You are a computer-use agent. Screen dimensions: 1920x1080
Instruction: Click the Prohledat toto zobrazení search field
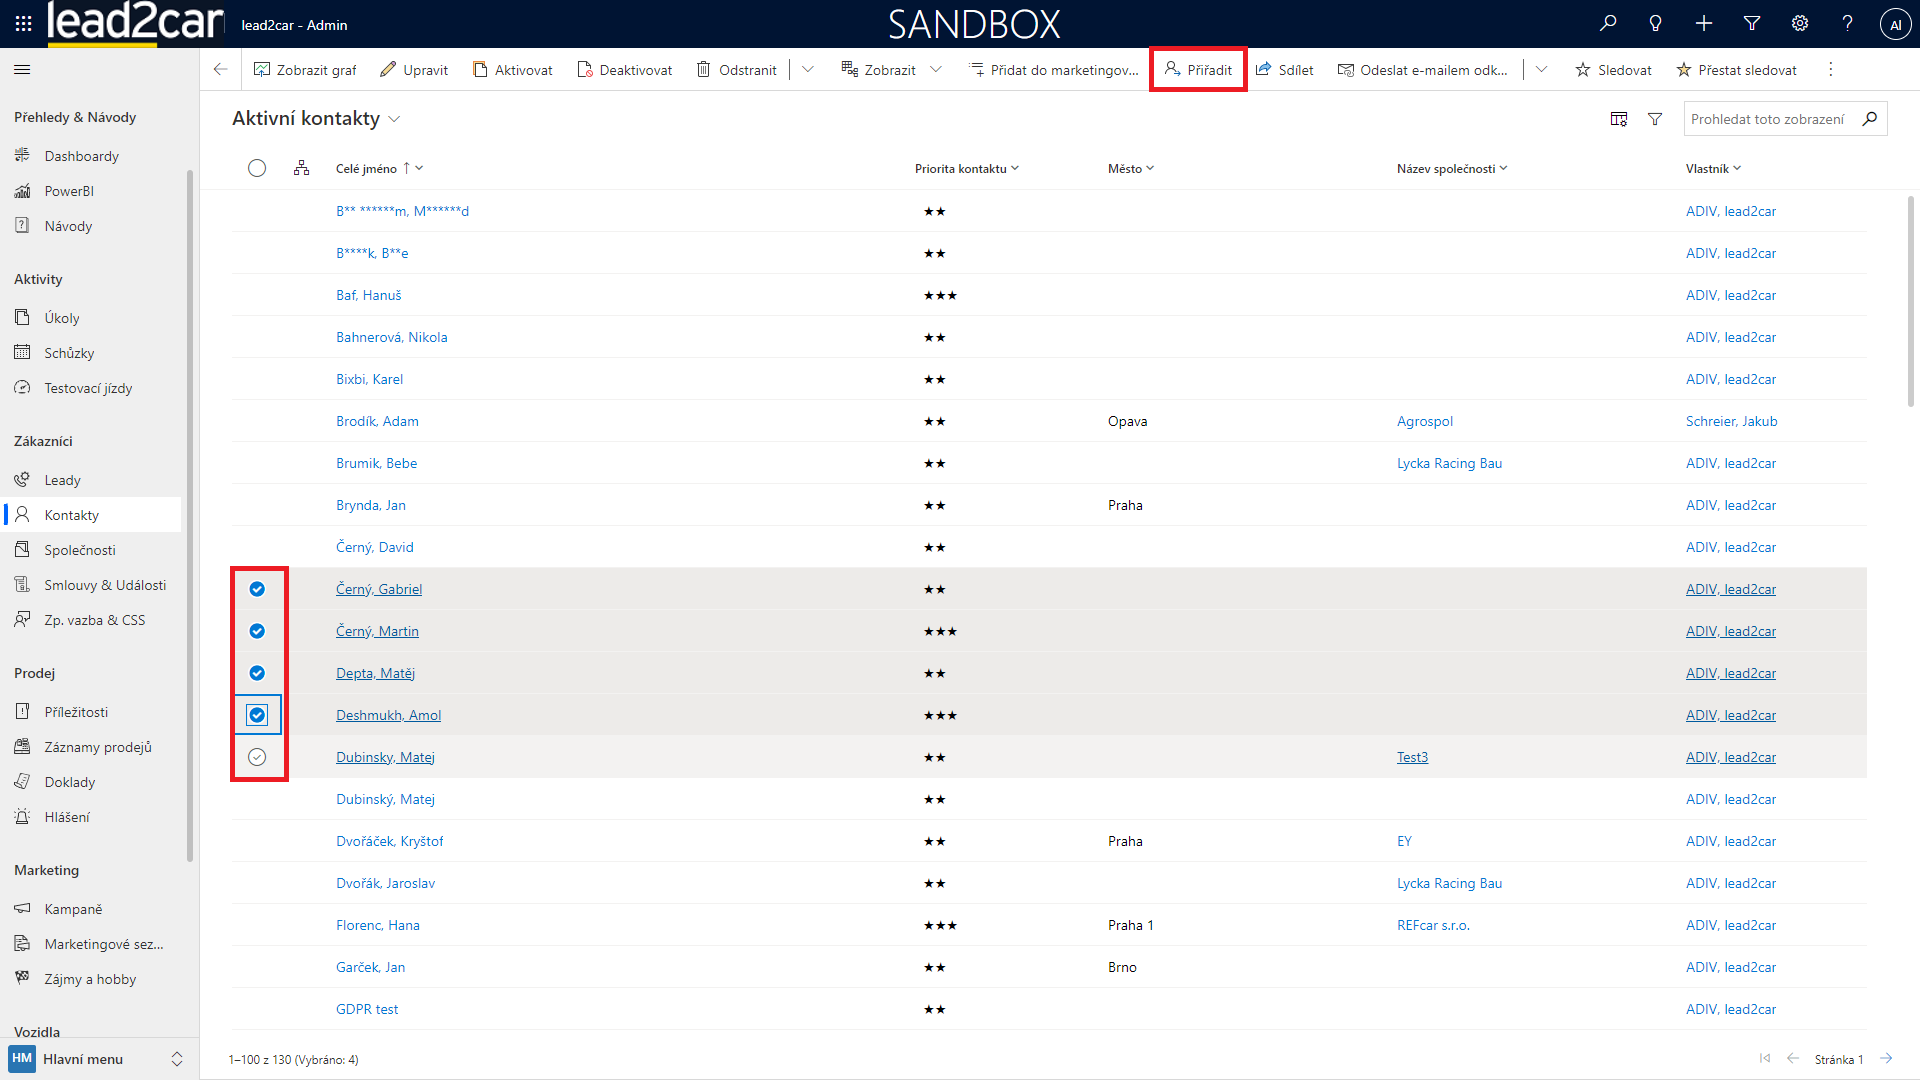pos(1767,119)
